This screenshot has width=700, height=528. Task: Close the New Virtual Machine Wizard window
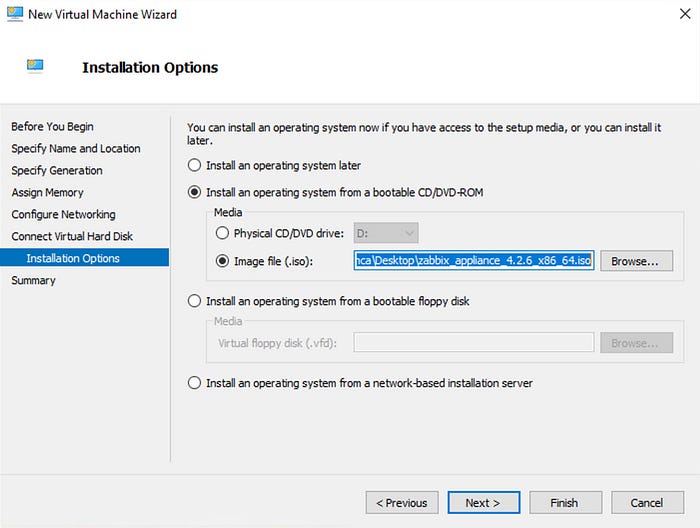pos(685,14)
